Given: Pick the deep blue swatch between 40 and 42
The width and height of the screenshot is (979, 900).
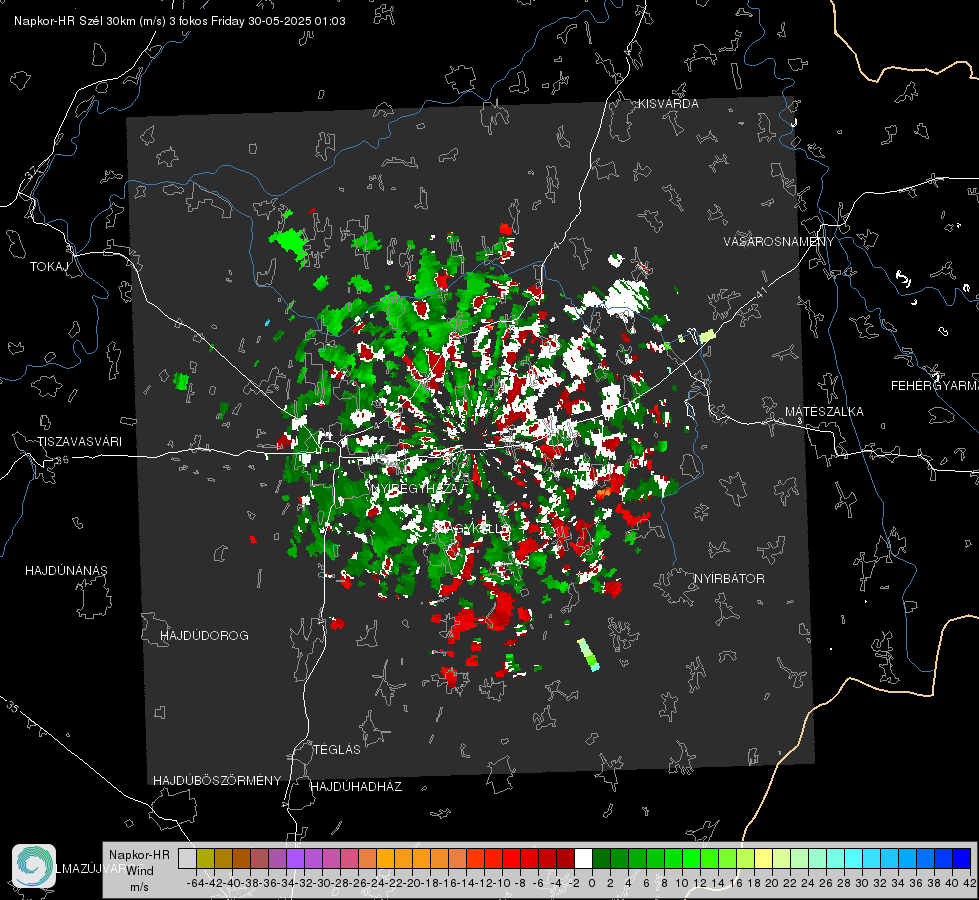Looking at the screenshot, I should [x=962, y=858].
